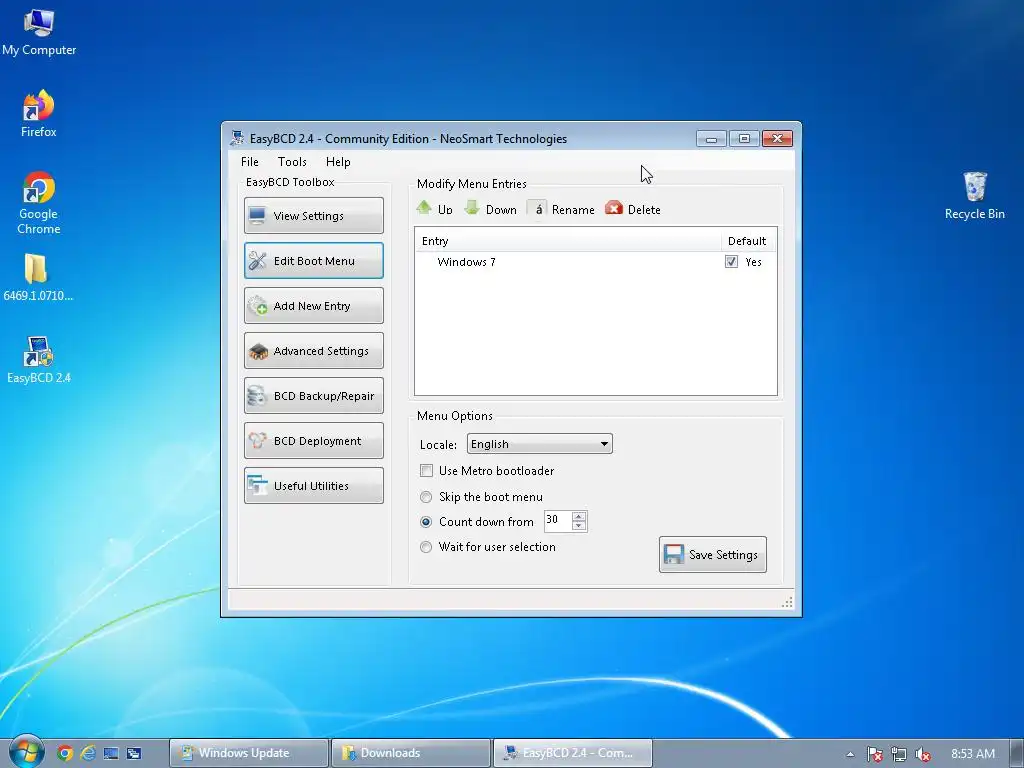Open BCD Deployment section
1024x768 pixels.
(x=313, y=441)
